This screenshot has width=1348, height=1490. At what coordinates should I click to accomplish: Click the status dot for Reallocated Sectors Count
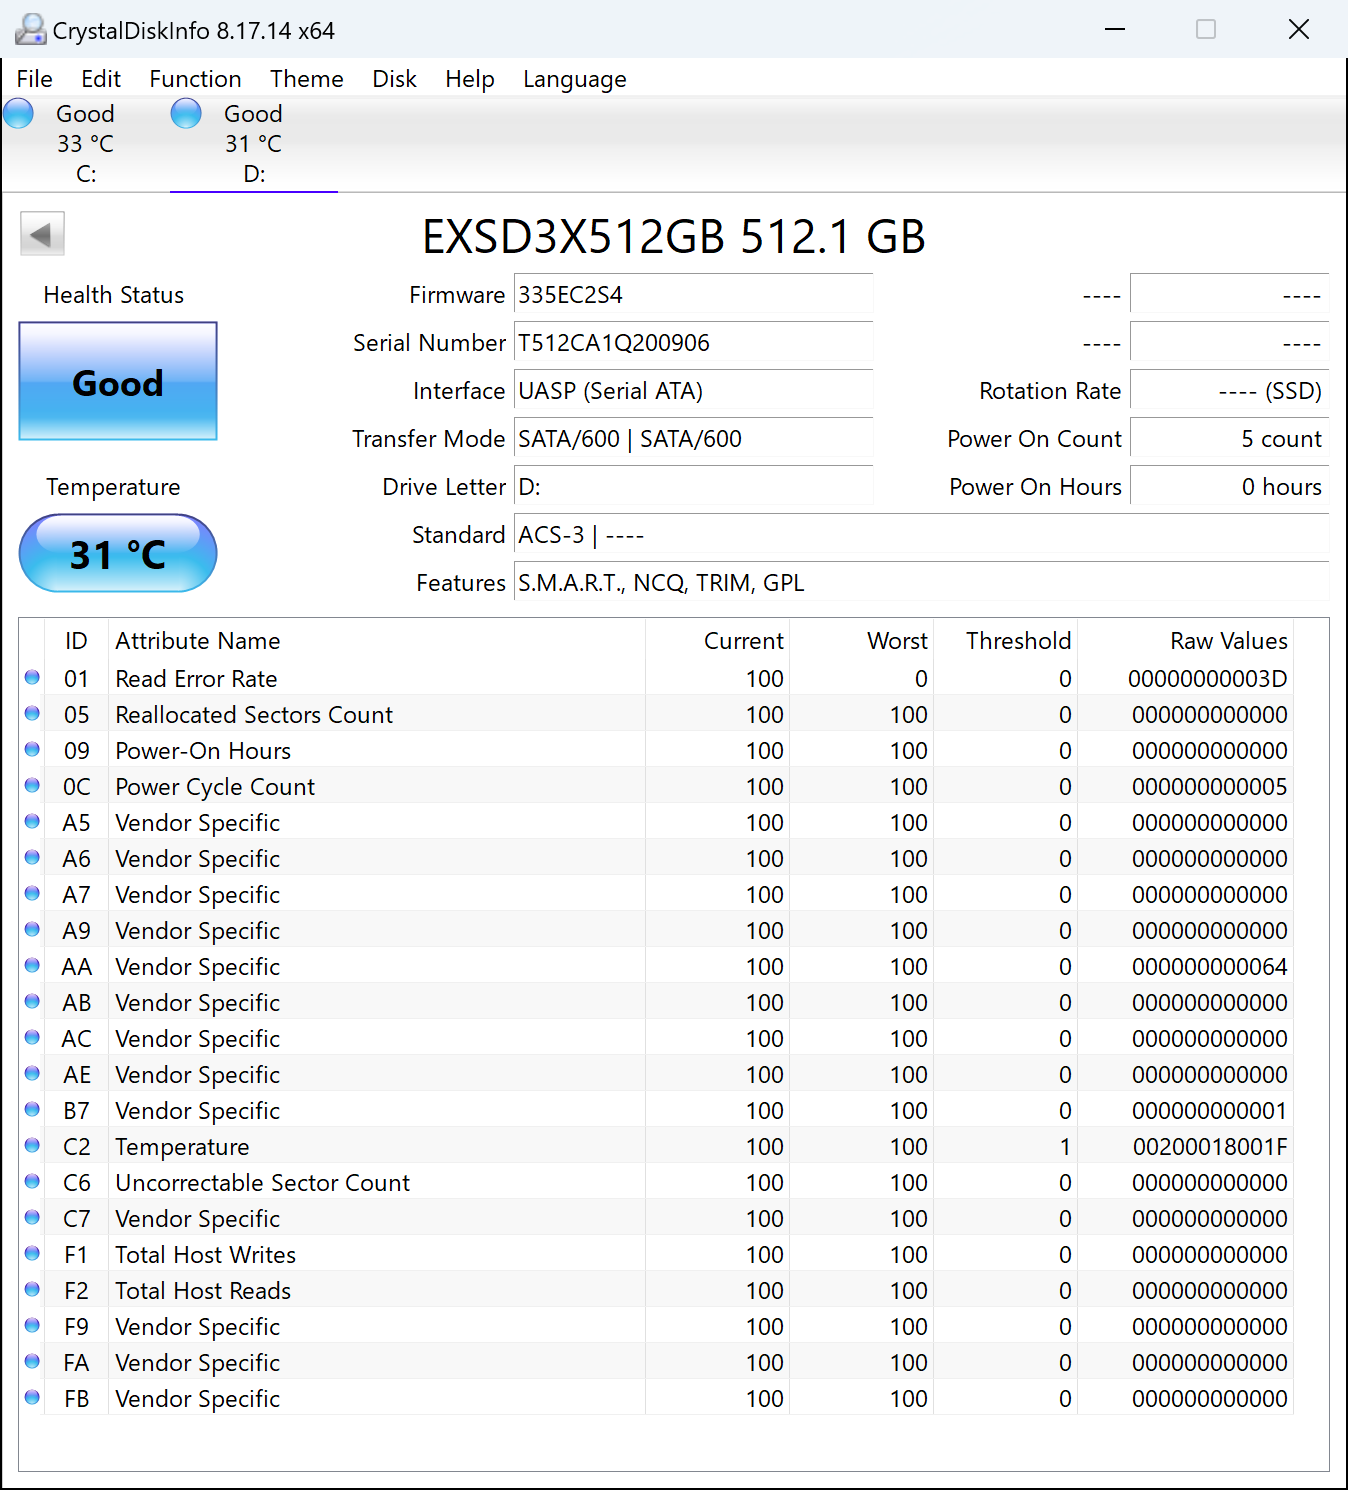pyautogui.click(x=32, y=714)
